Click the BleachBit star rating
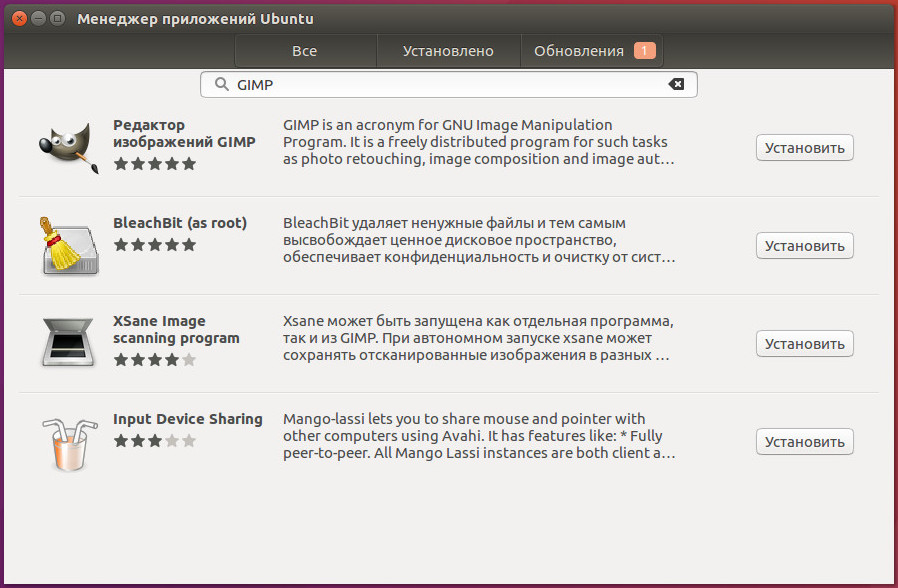898x588 pixels. tap(155, 245)
